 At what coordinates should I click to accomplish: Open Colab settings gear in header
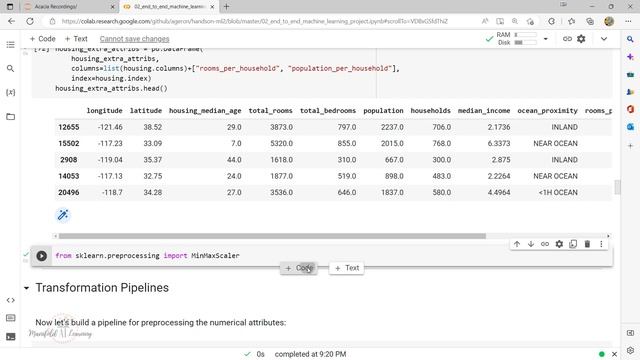[x=581, y=39]
